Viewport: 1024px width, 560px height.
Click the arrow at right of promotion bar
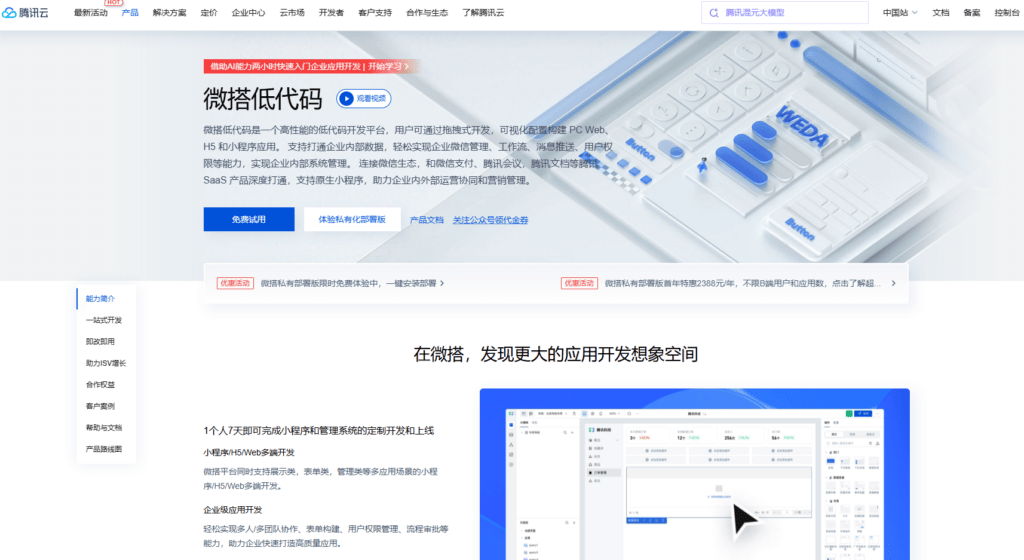tap(893, 283)
